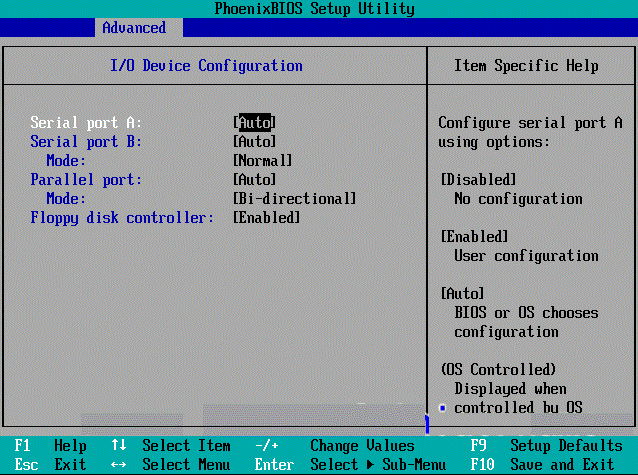Click the Parallel port label

86,179
